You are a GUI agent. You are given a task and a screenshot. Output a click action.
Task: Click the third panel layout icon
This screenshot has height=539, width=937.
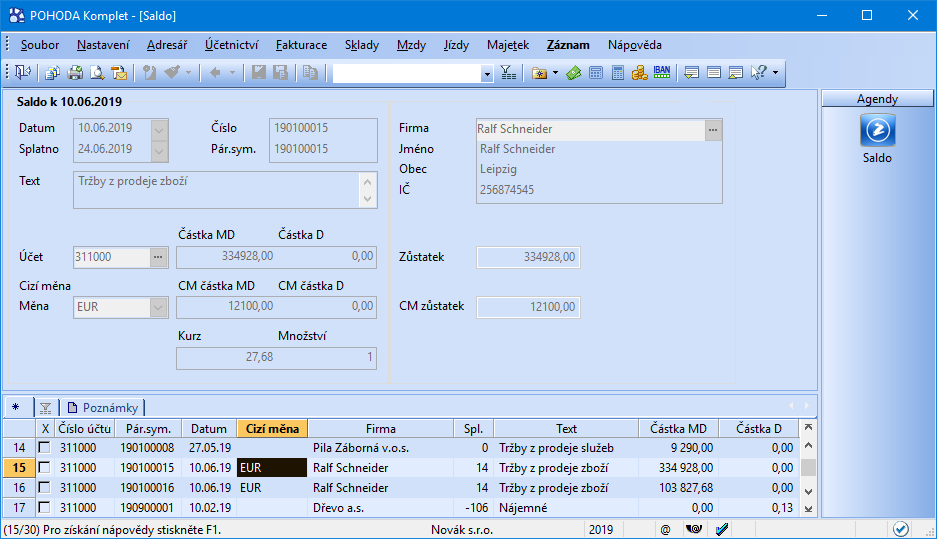pos(736,73)
